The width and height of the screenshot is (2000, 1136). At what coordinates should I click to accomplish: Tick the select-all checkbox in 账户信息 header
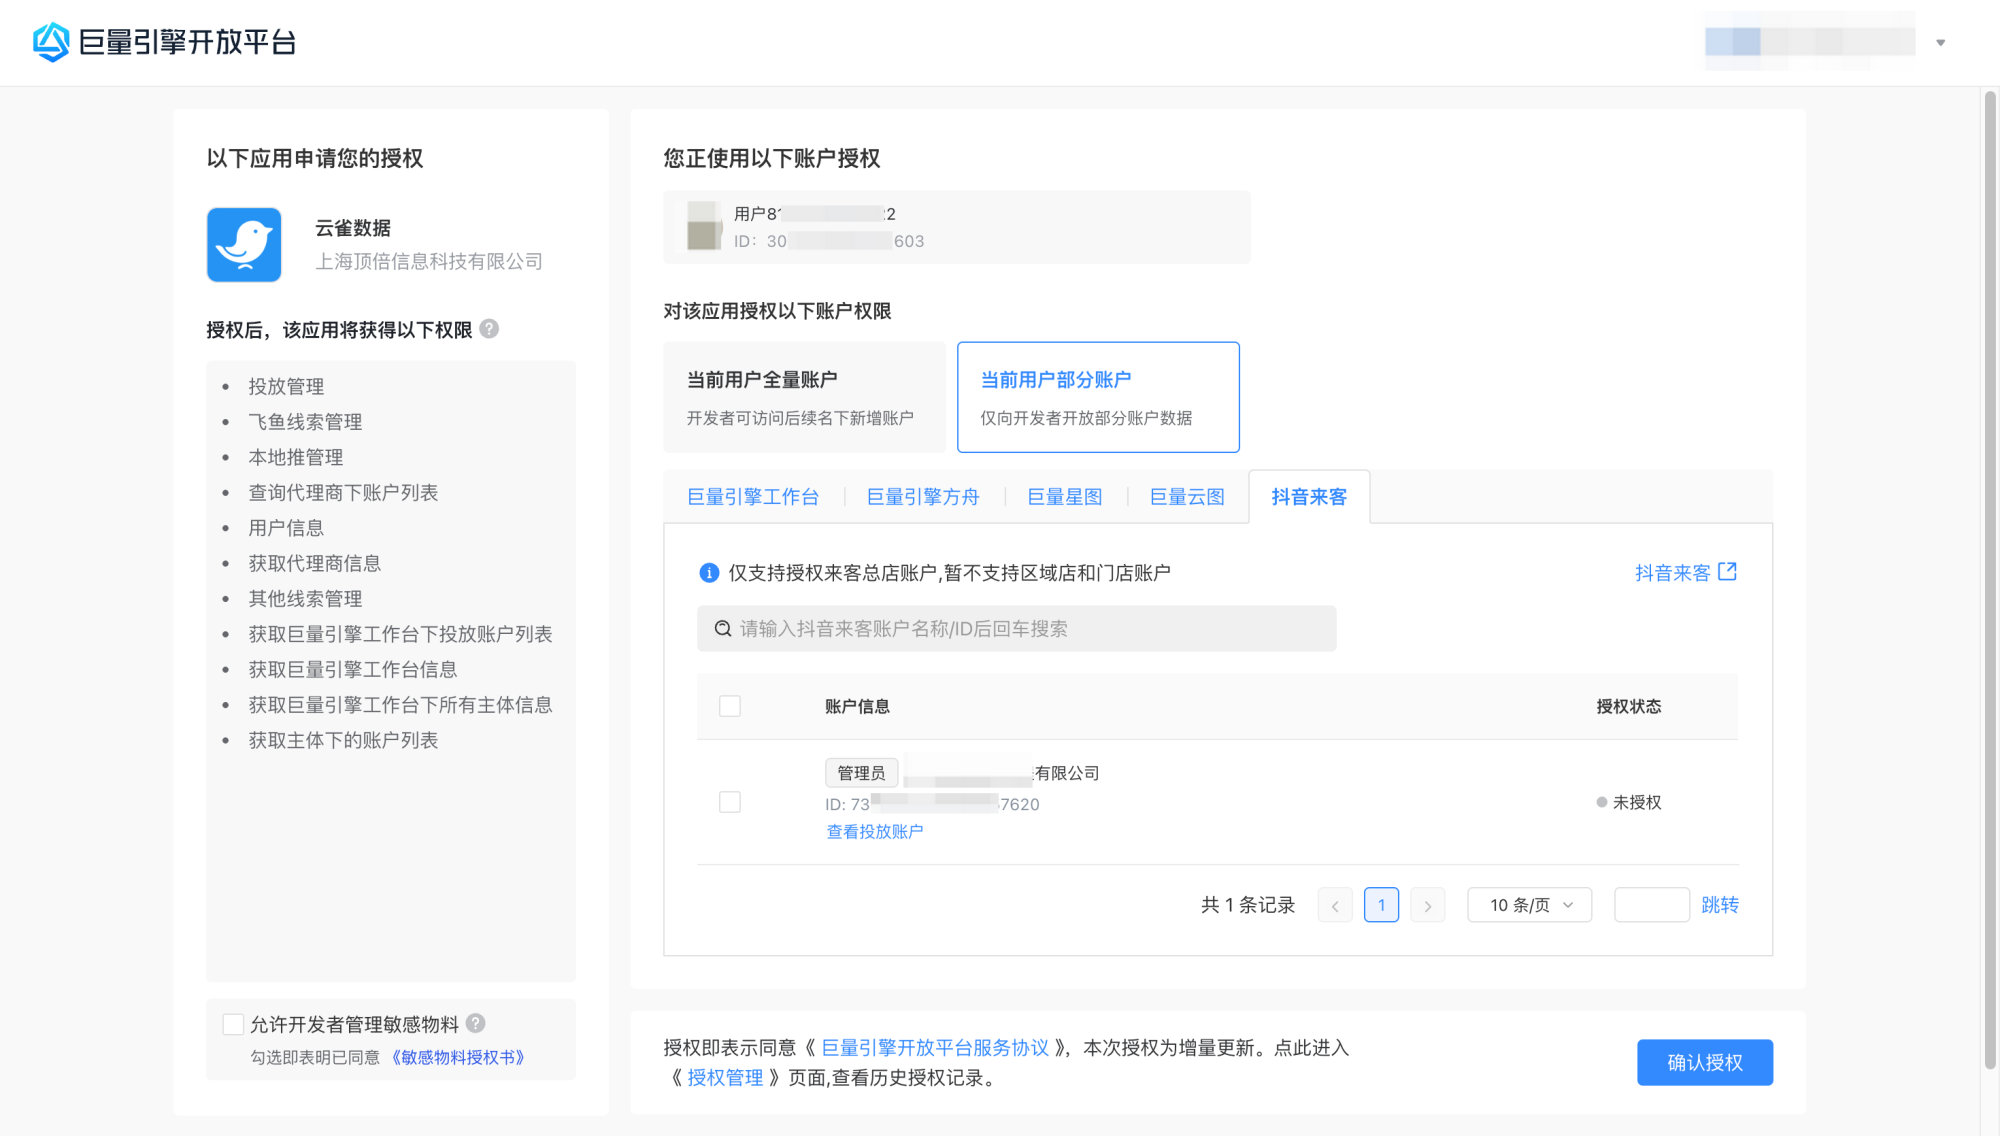pyautogui.click(x=730, y=706)
